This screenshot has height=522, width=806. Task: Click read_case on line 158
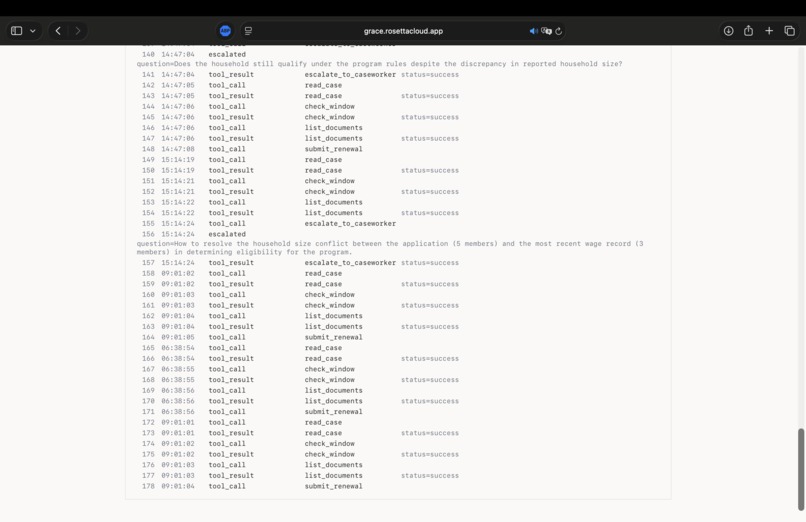tap(323, 273)
